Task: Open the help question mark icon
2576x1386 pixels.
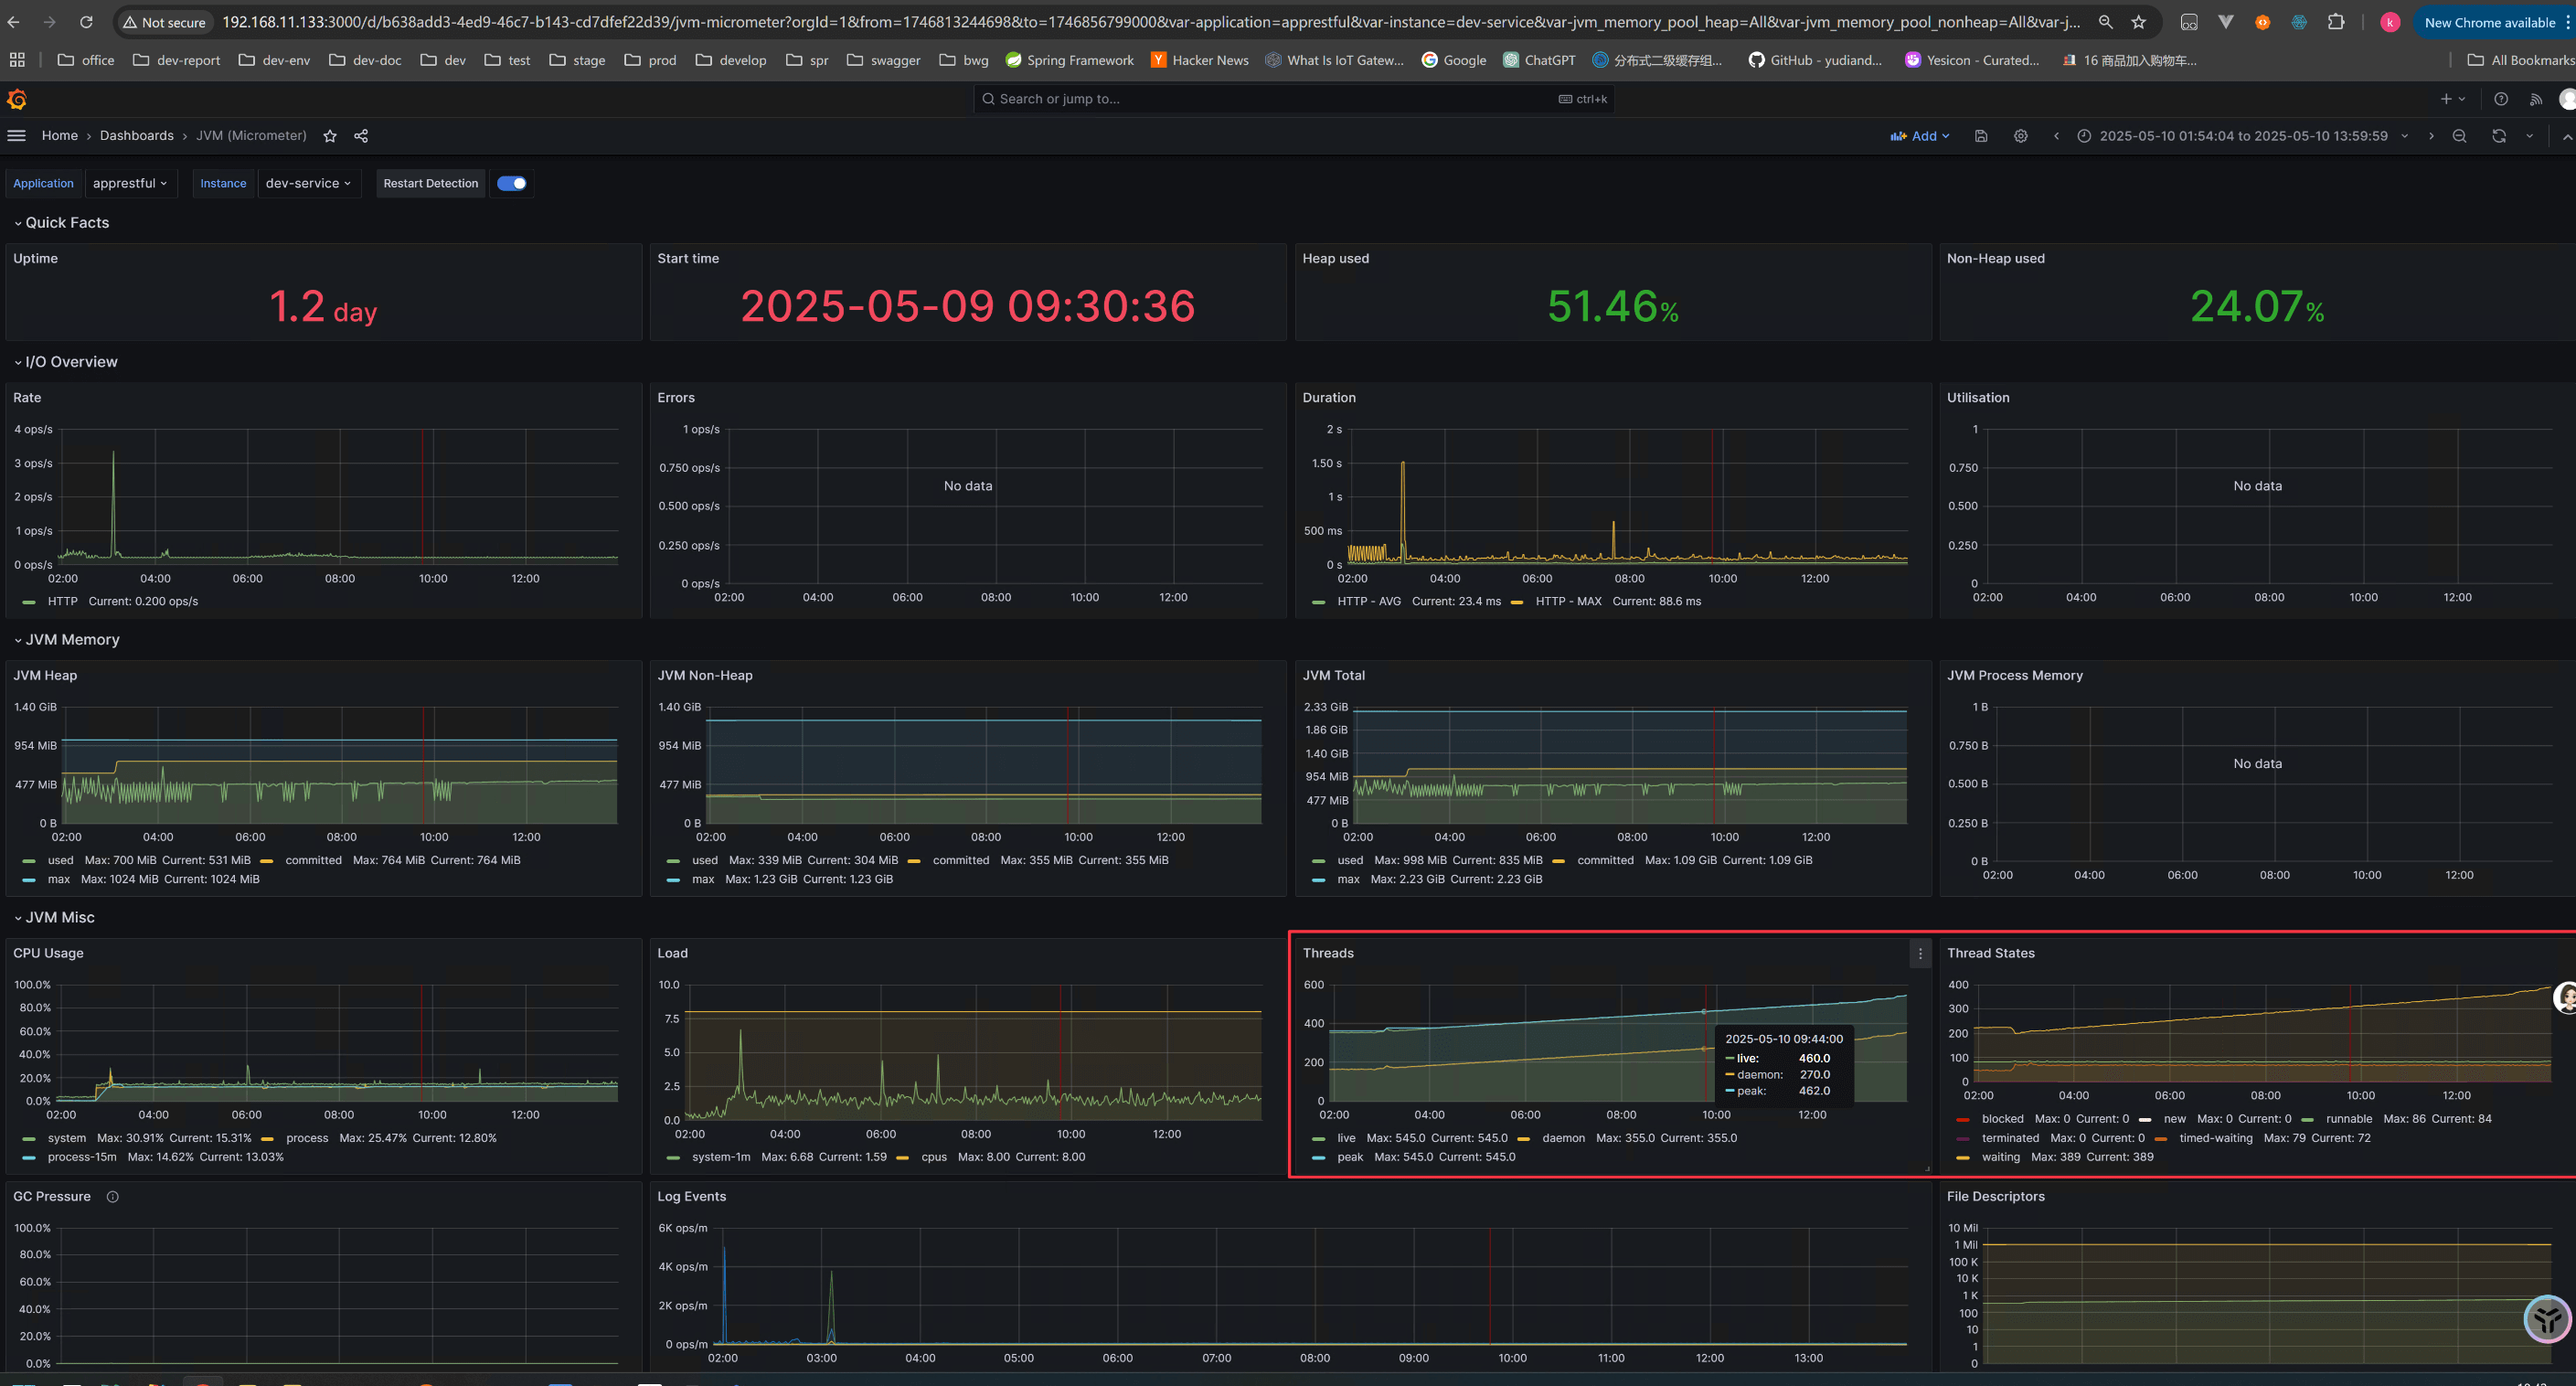Action: click(2500, 99)
